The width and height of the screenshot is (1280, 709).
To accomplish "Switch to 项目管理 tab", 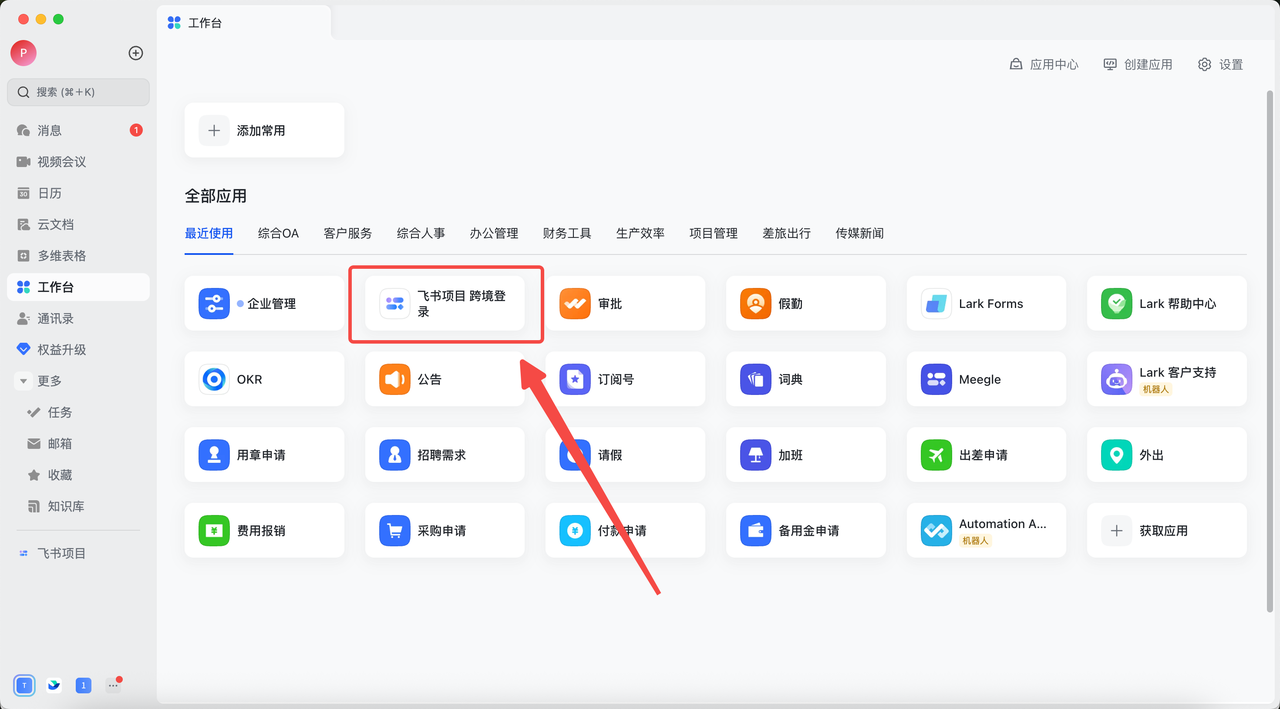I will (x=713, y=233).
